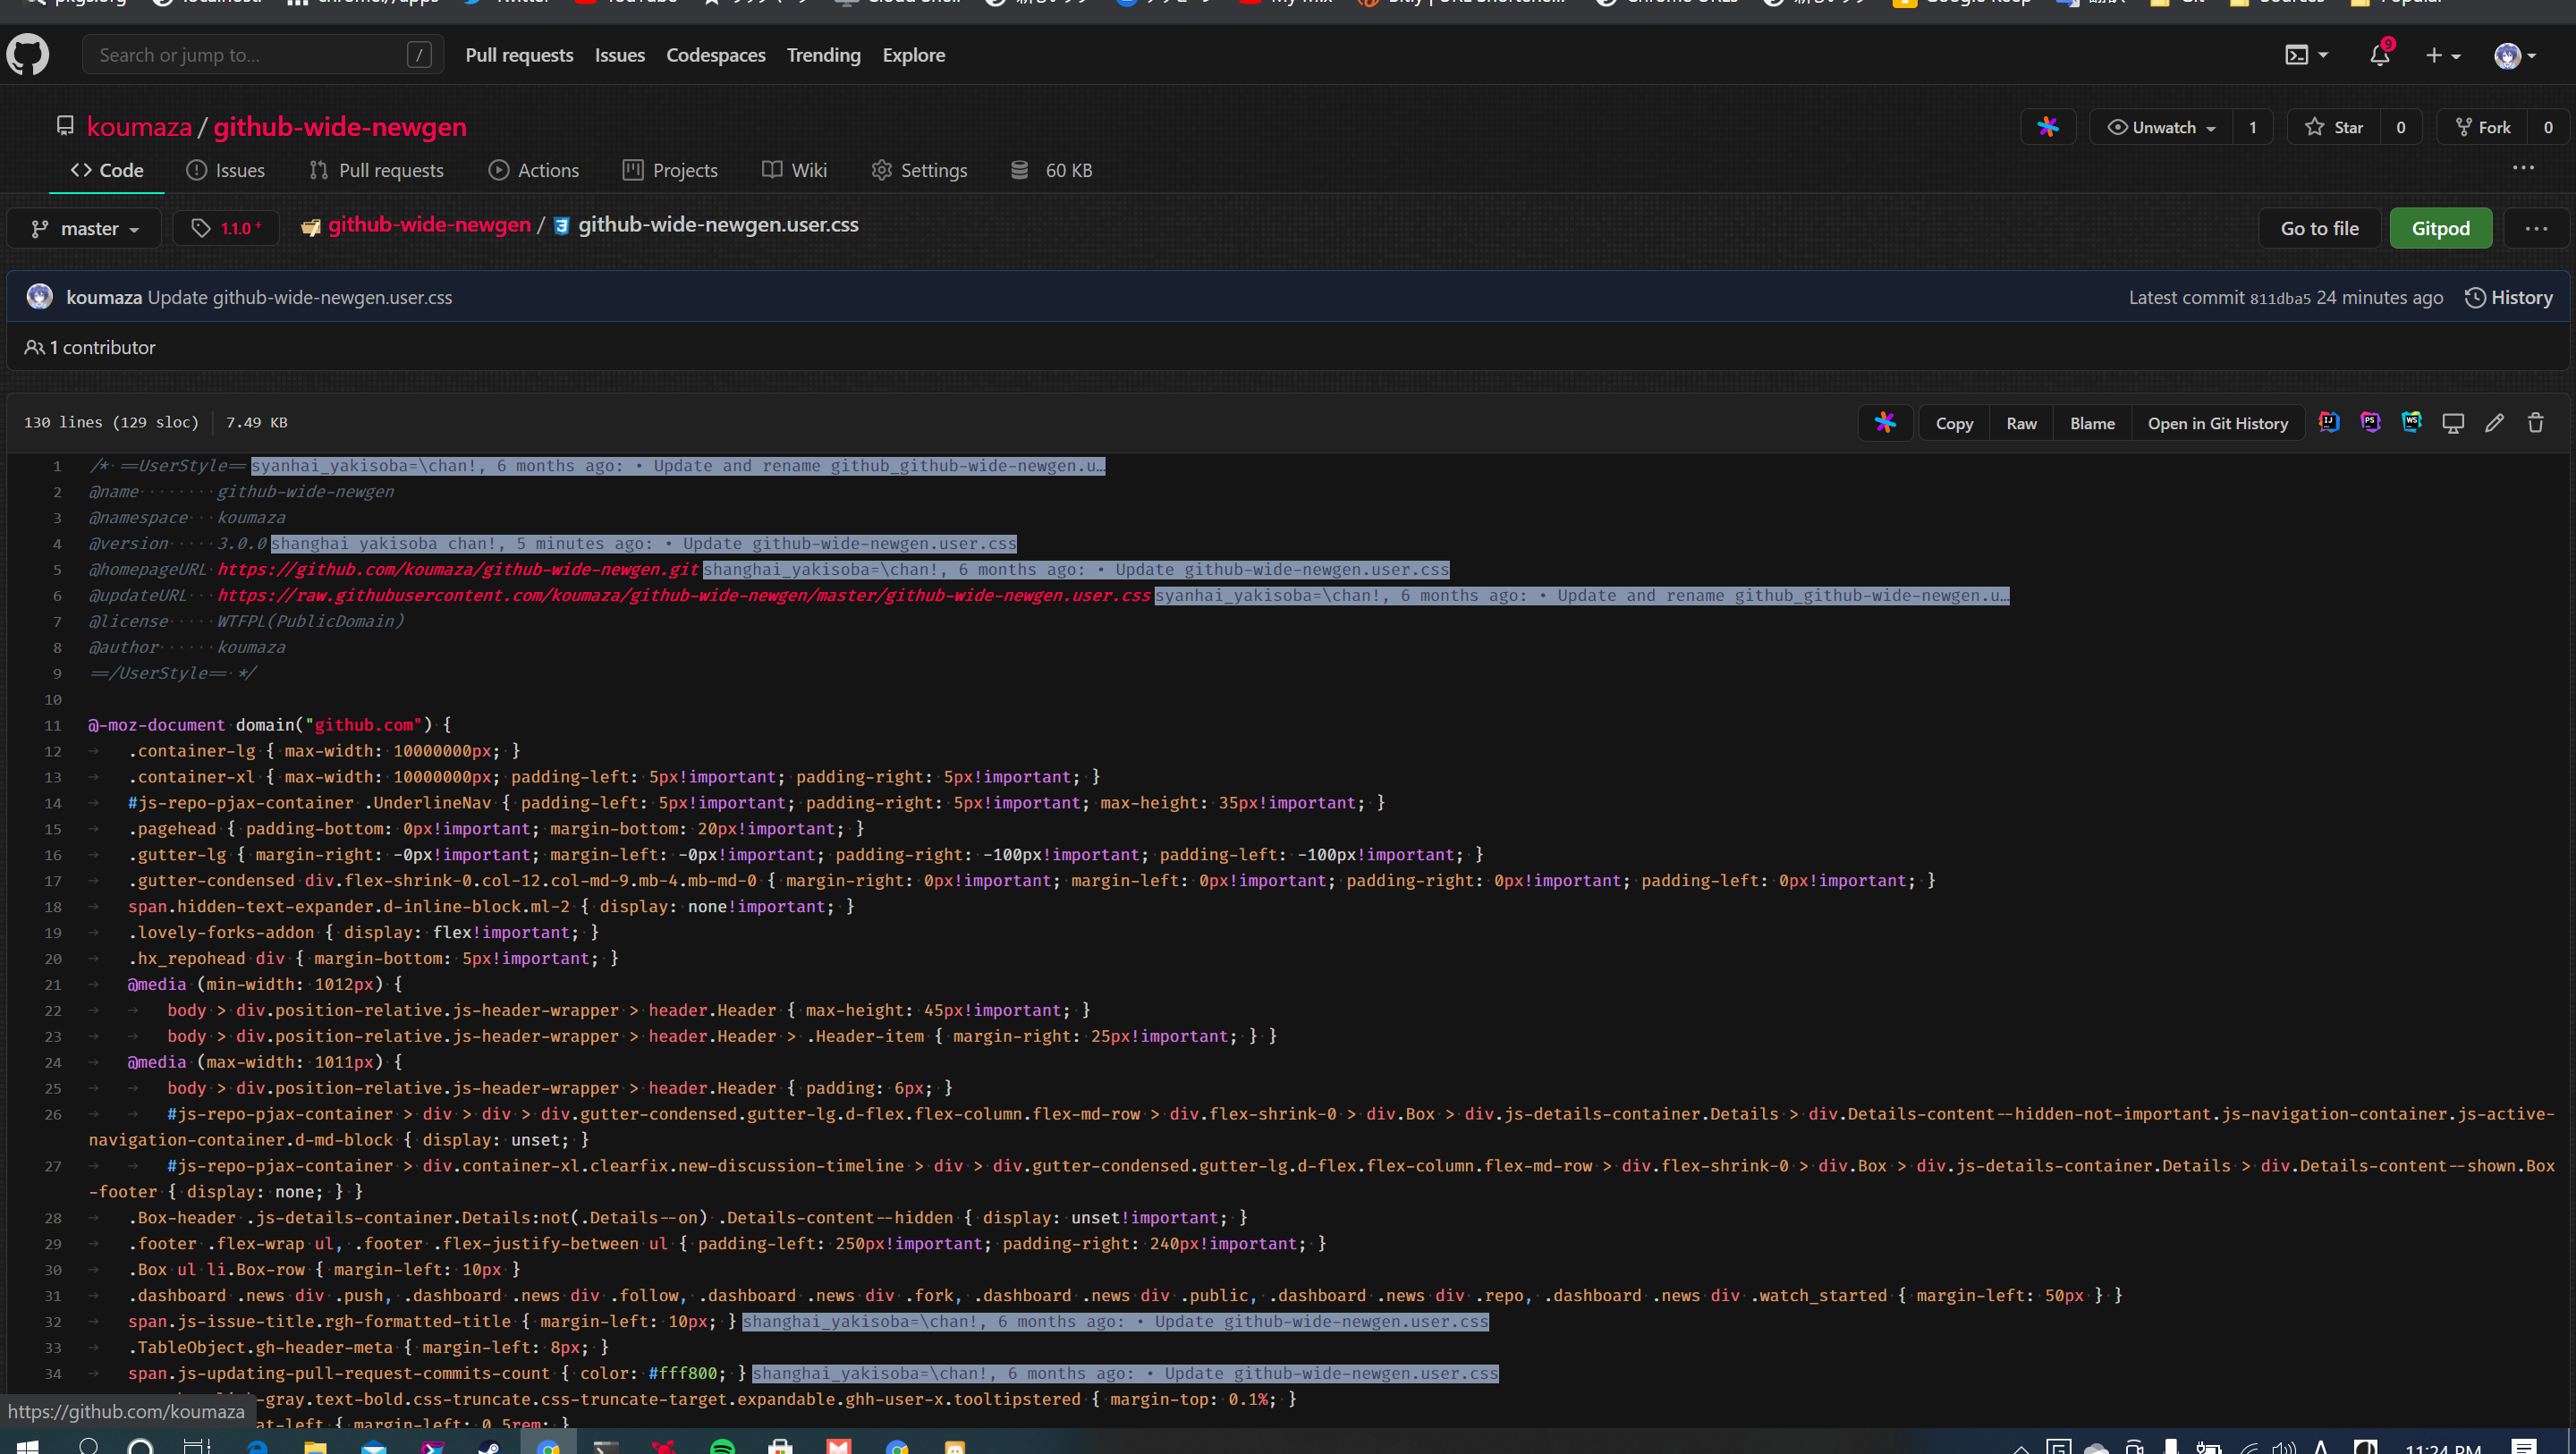Open file in PhpStorm icon
The height and width of the screenshot is (1454, 2576).
pos(2370,423)
